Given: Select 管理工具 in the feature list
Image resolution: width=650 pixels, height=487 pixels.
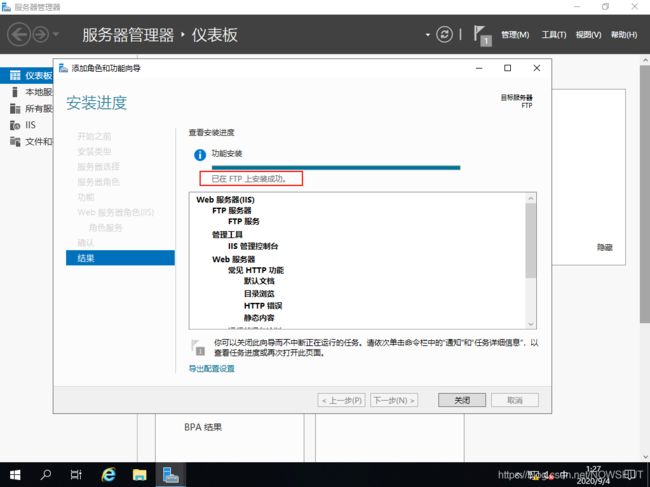Looking at the screenshot, I should (227, 235).
